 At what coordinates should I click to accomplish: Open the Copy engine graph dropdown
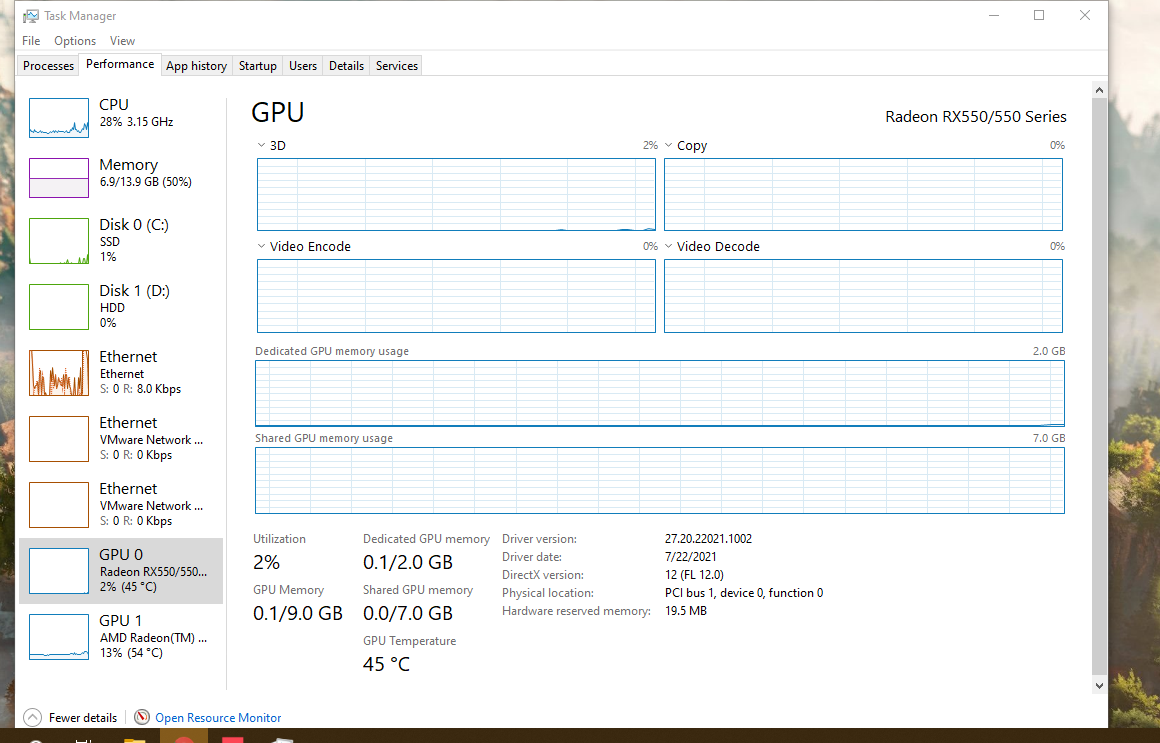668,145
